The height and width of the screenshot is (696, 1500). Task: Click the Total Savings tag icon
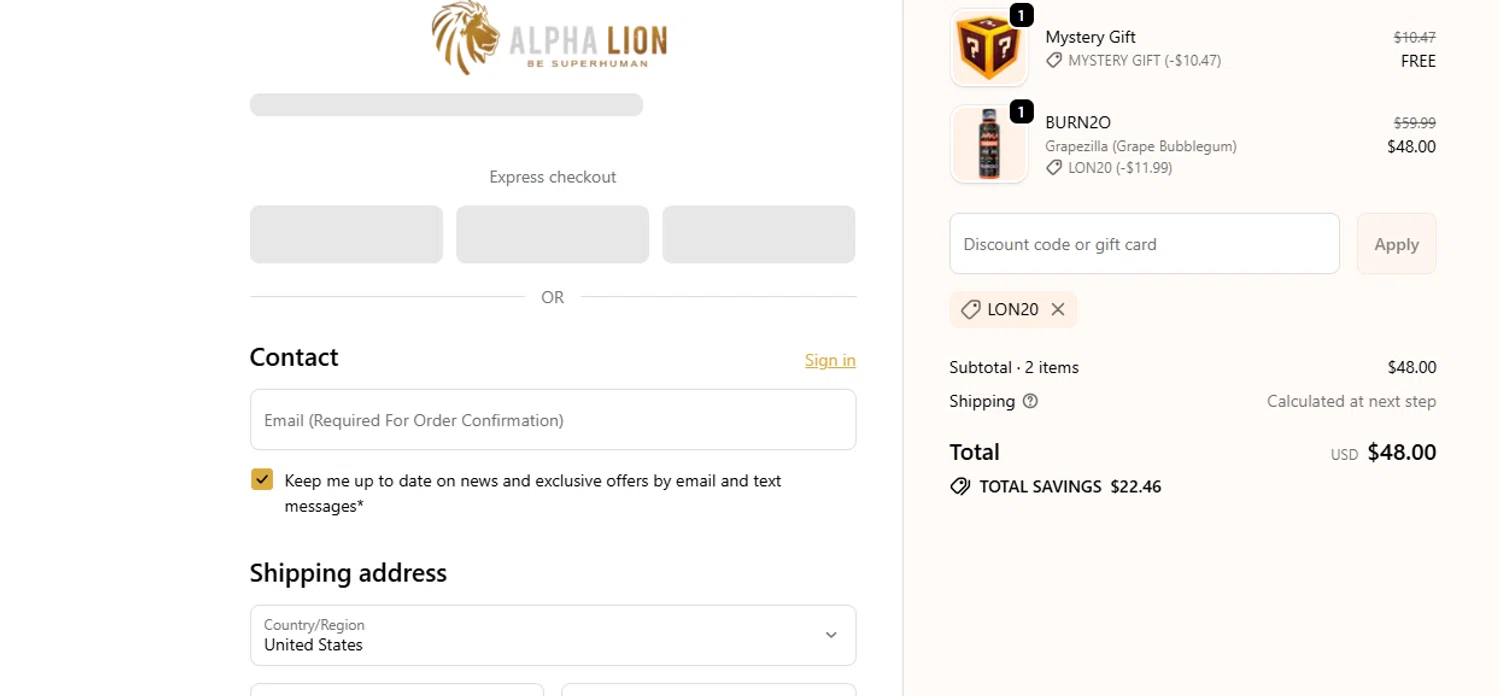point(960,487)
